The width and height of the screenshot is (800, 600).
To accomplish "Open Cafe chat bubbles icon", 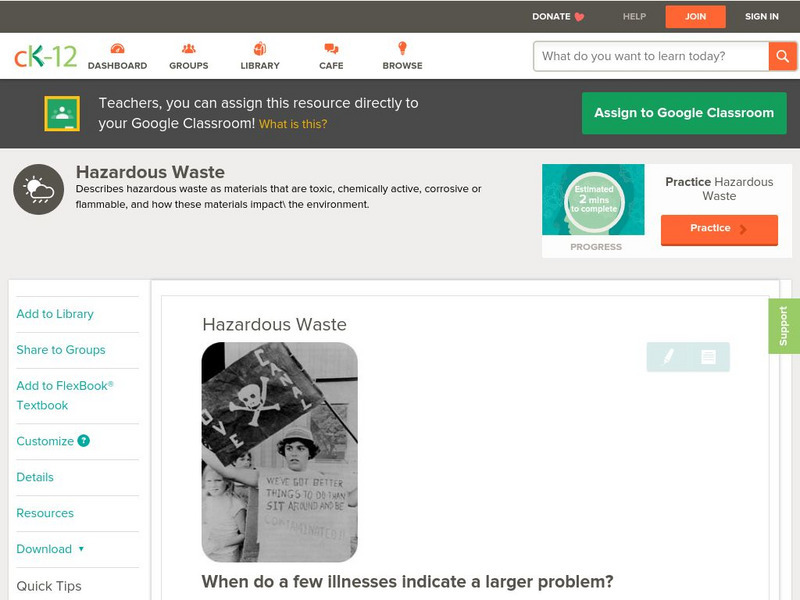I will click(331, 48).
